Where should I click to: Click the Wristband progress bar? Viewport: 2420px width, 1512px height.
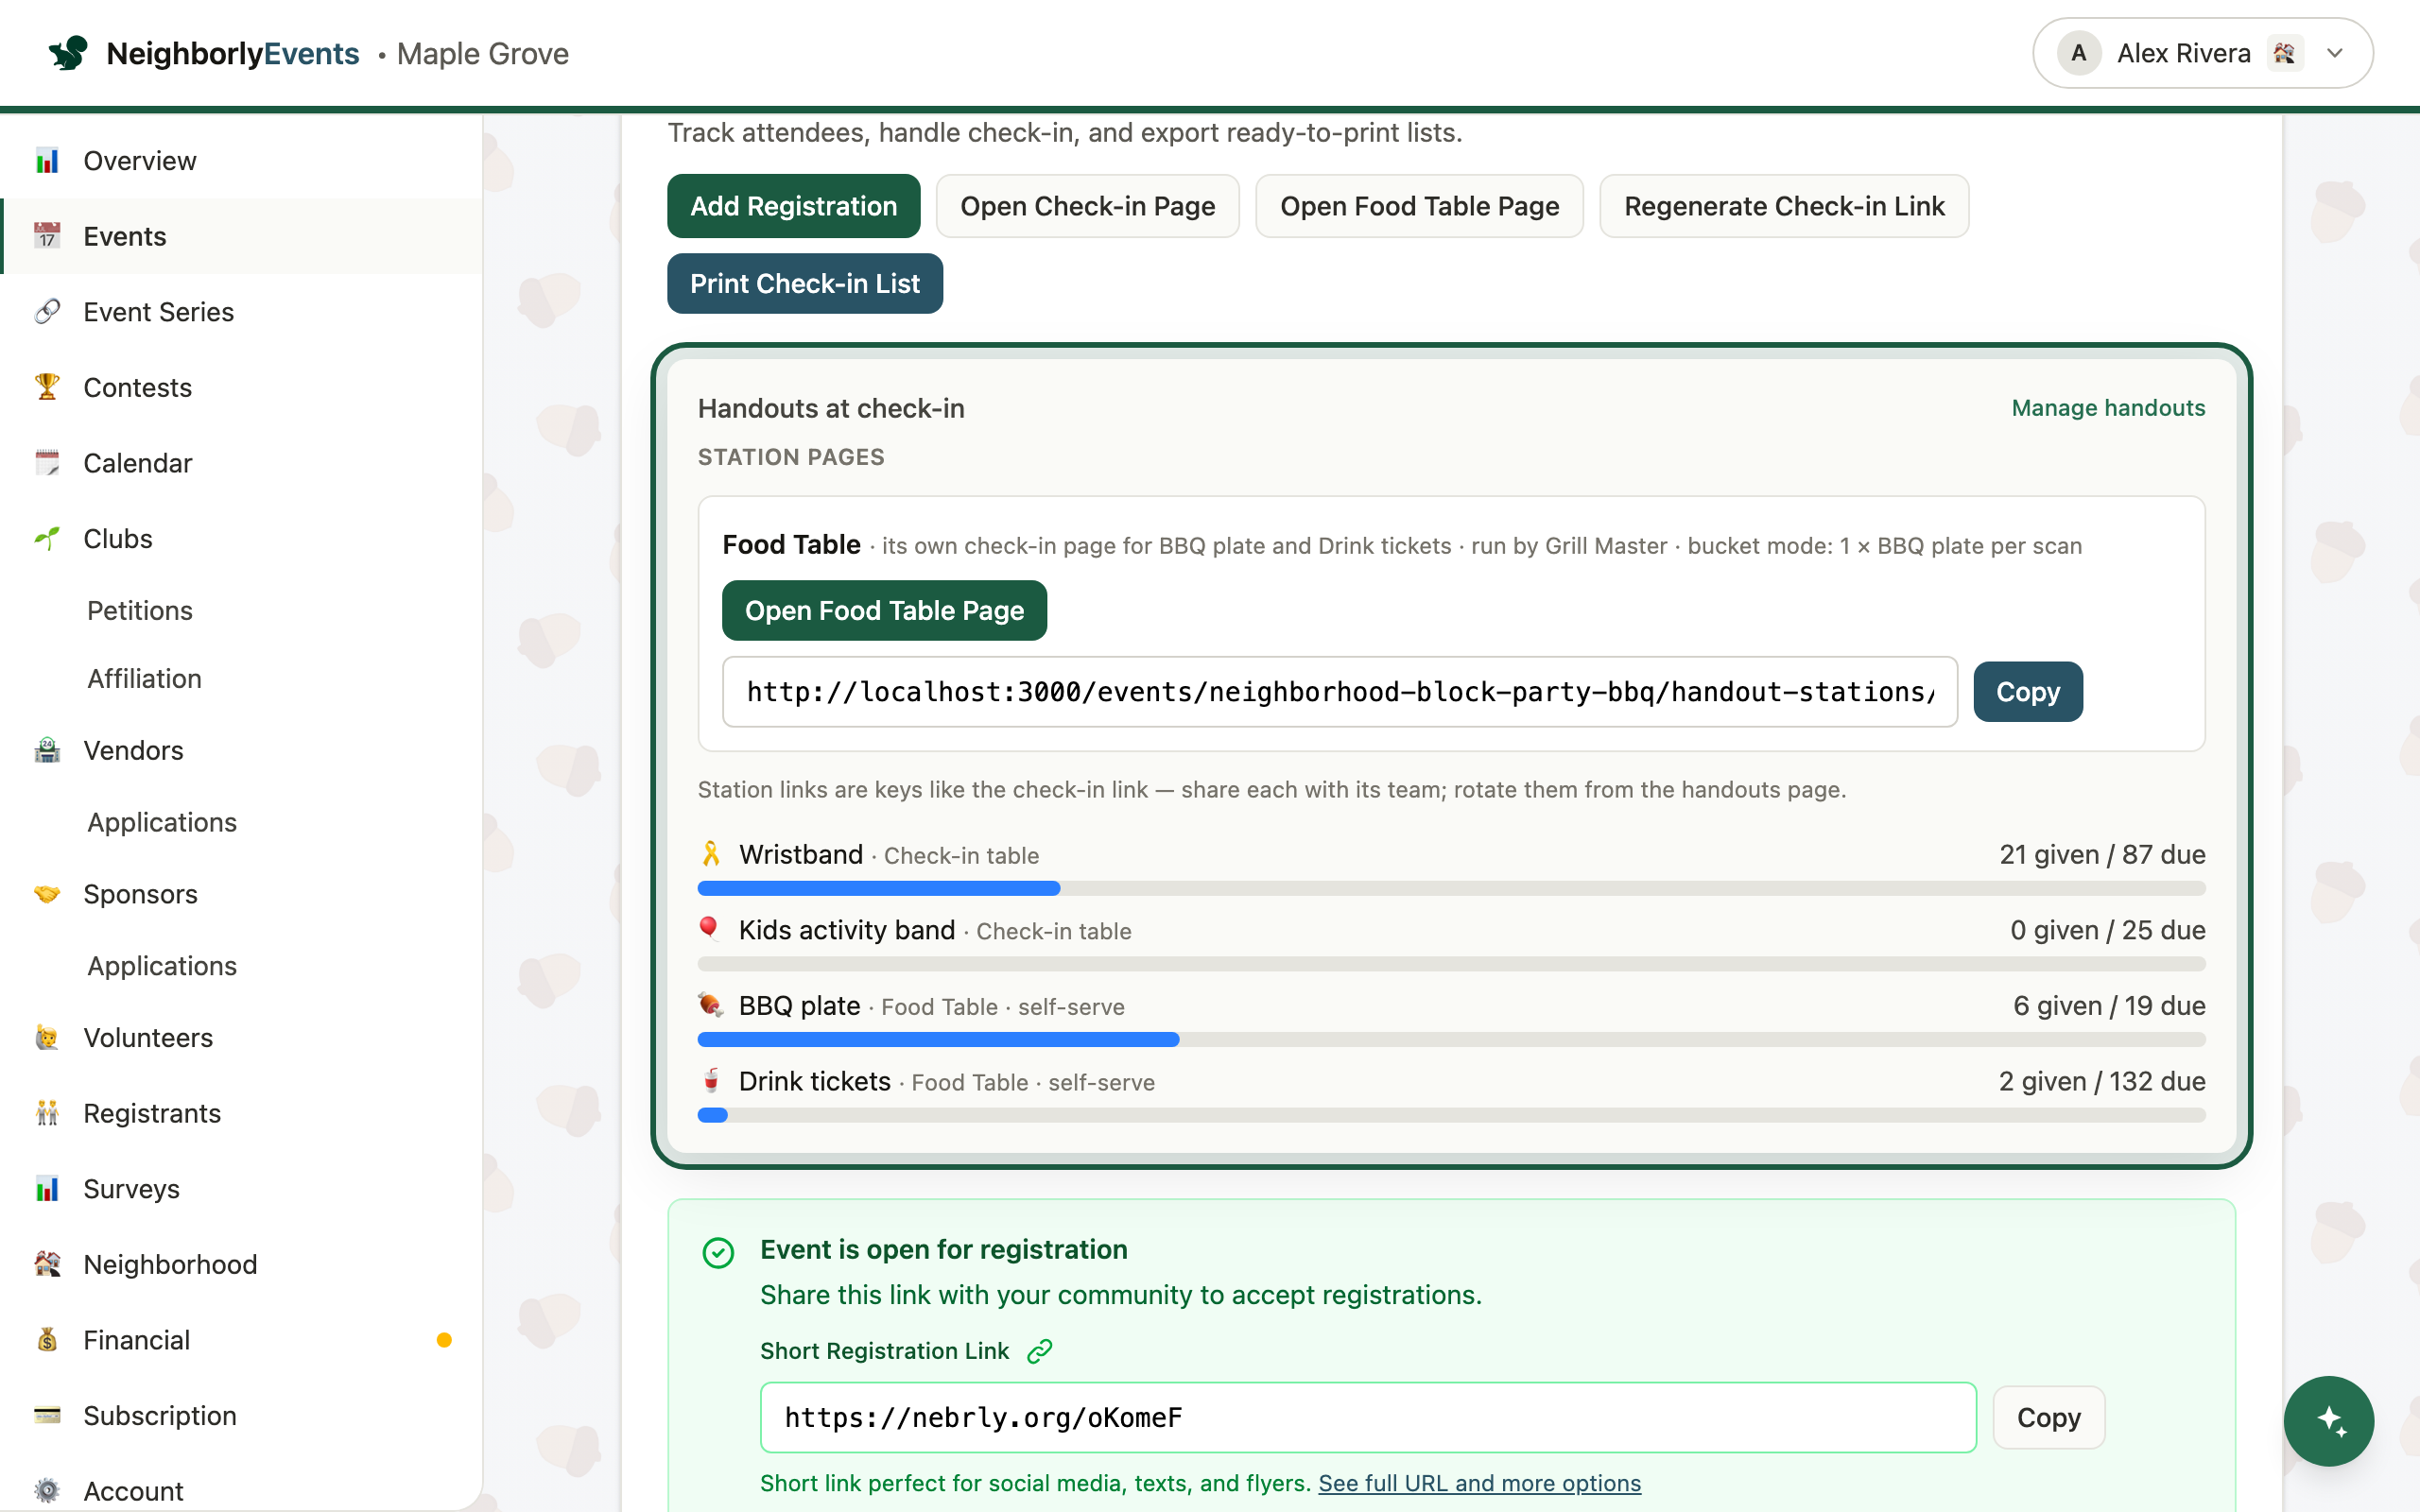tap(1451, 888)
